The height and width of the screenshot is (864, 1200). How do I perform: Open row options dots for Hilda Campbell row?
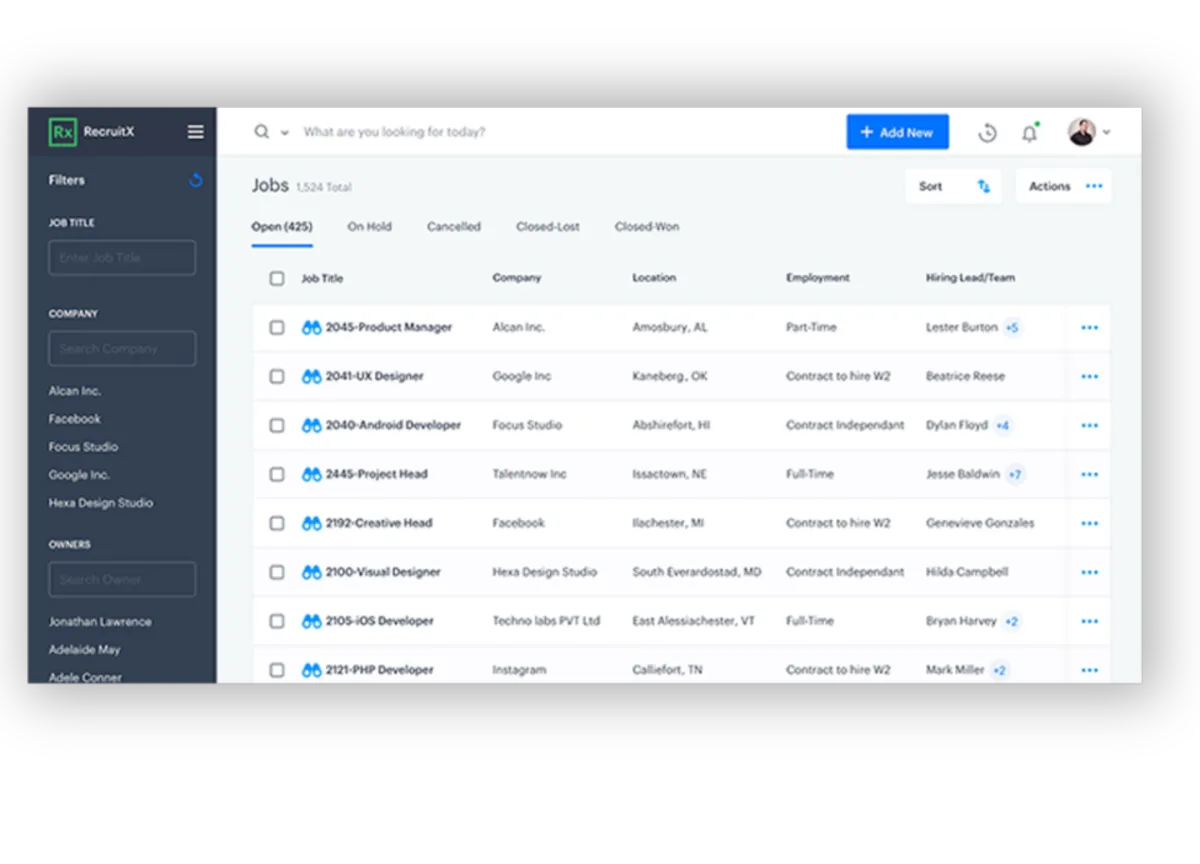tap(1090, 572)
